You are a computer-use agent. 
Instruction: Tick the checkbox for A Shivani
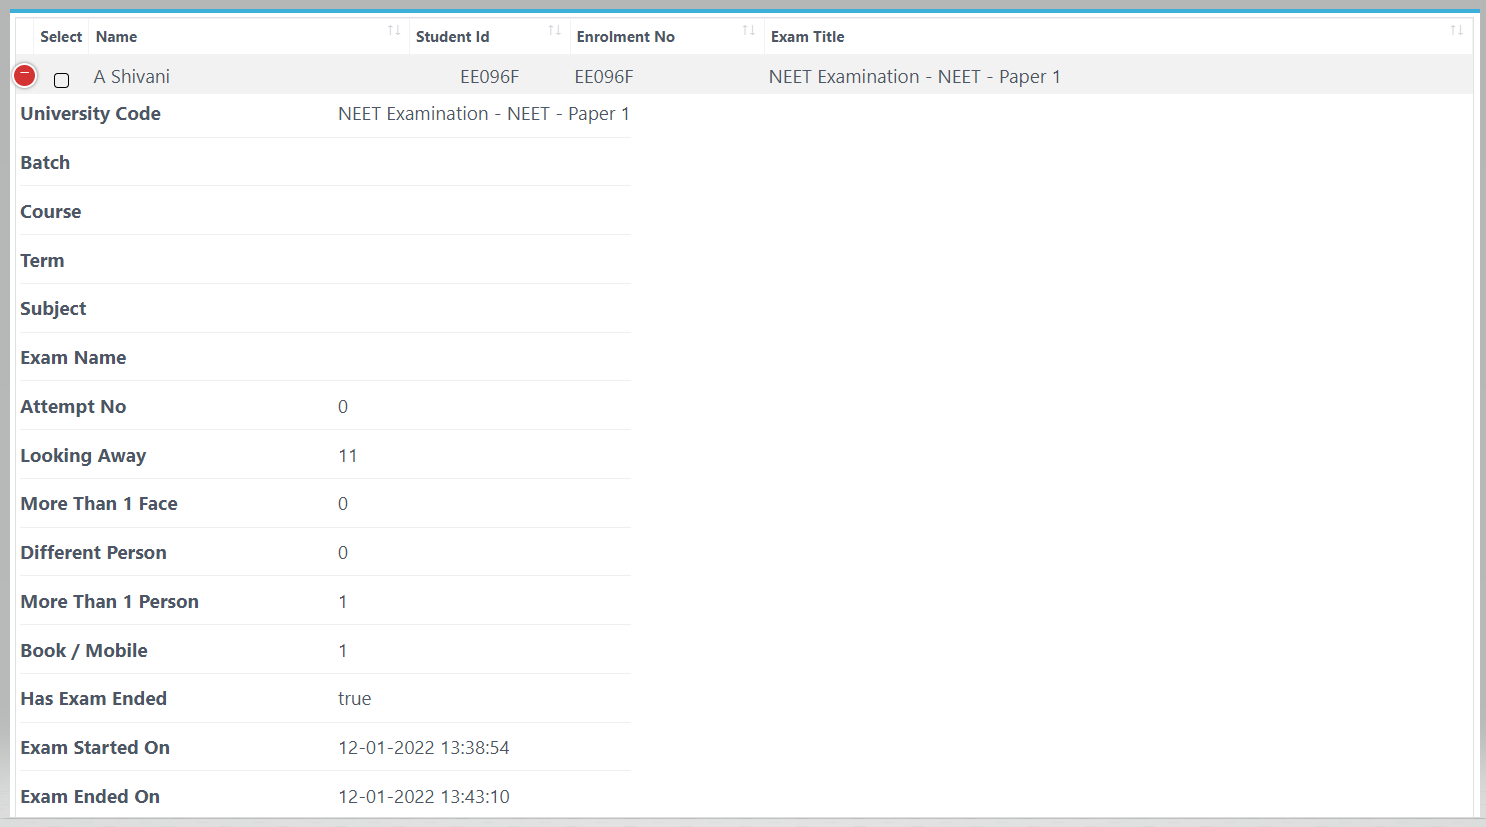61,80
